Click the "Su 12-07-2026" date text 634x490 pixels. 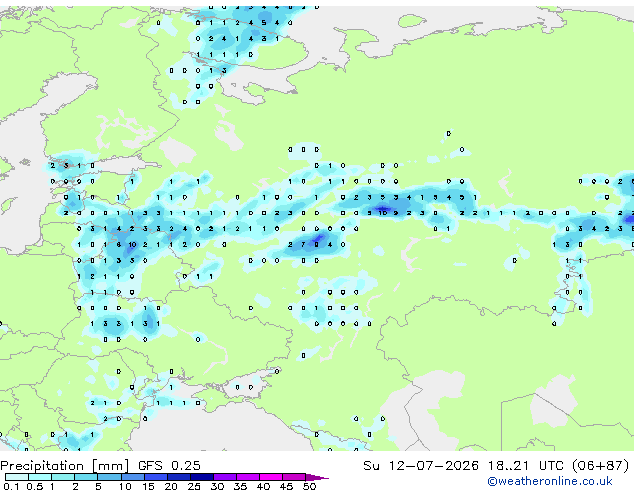pos(421,465)
